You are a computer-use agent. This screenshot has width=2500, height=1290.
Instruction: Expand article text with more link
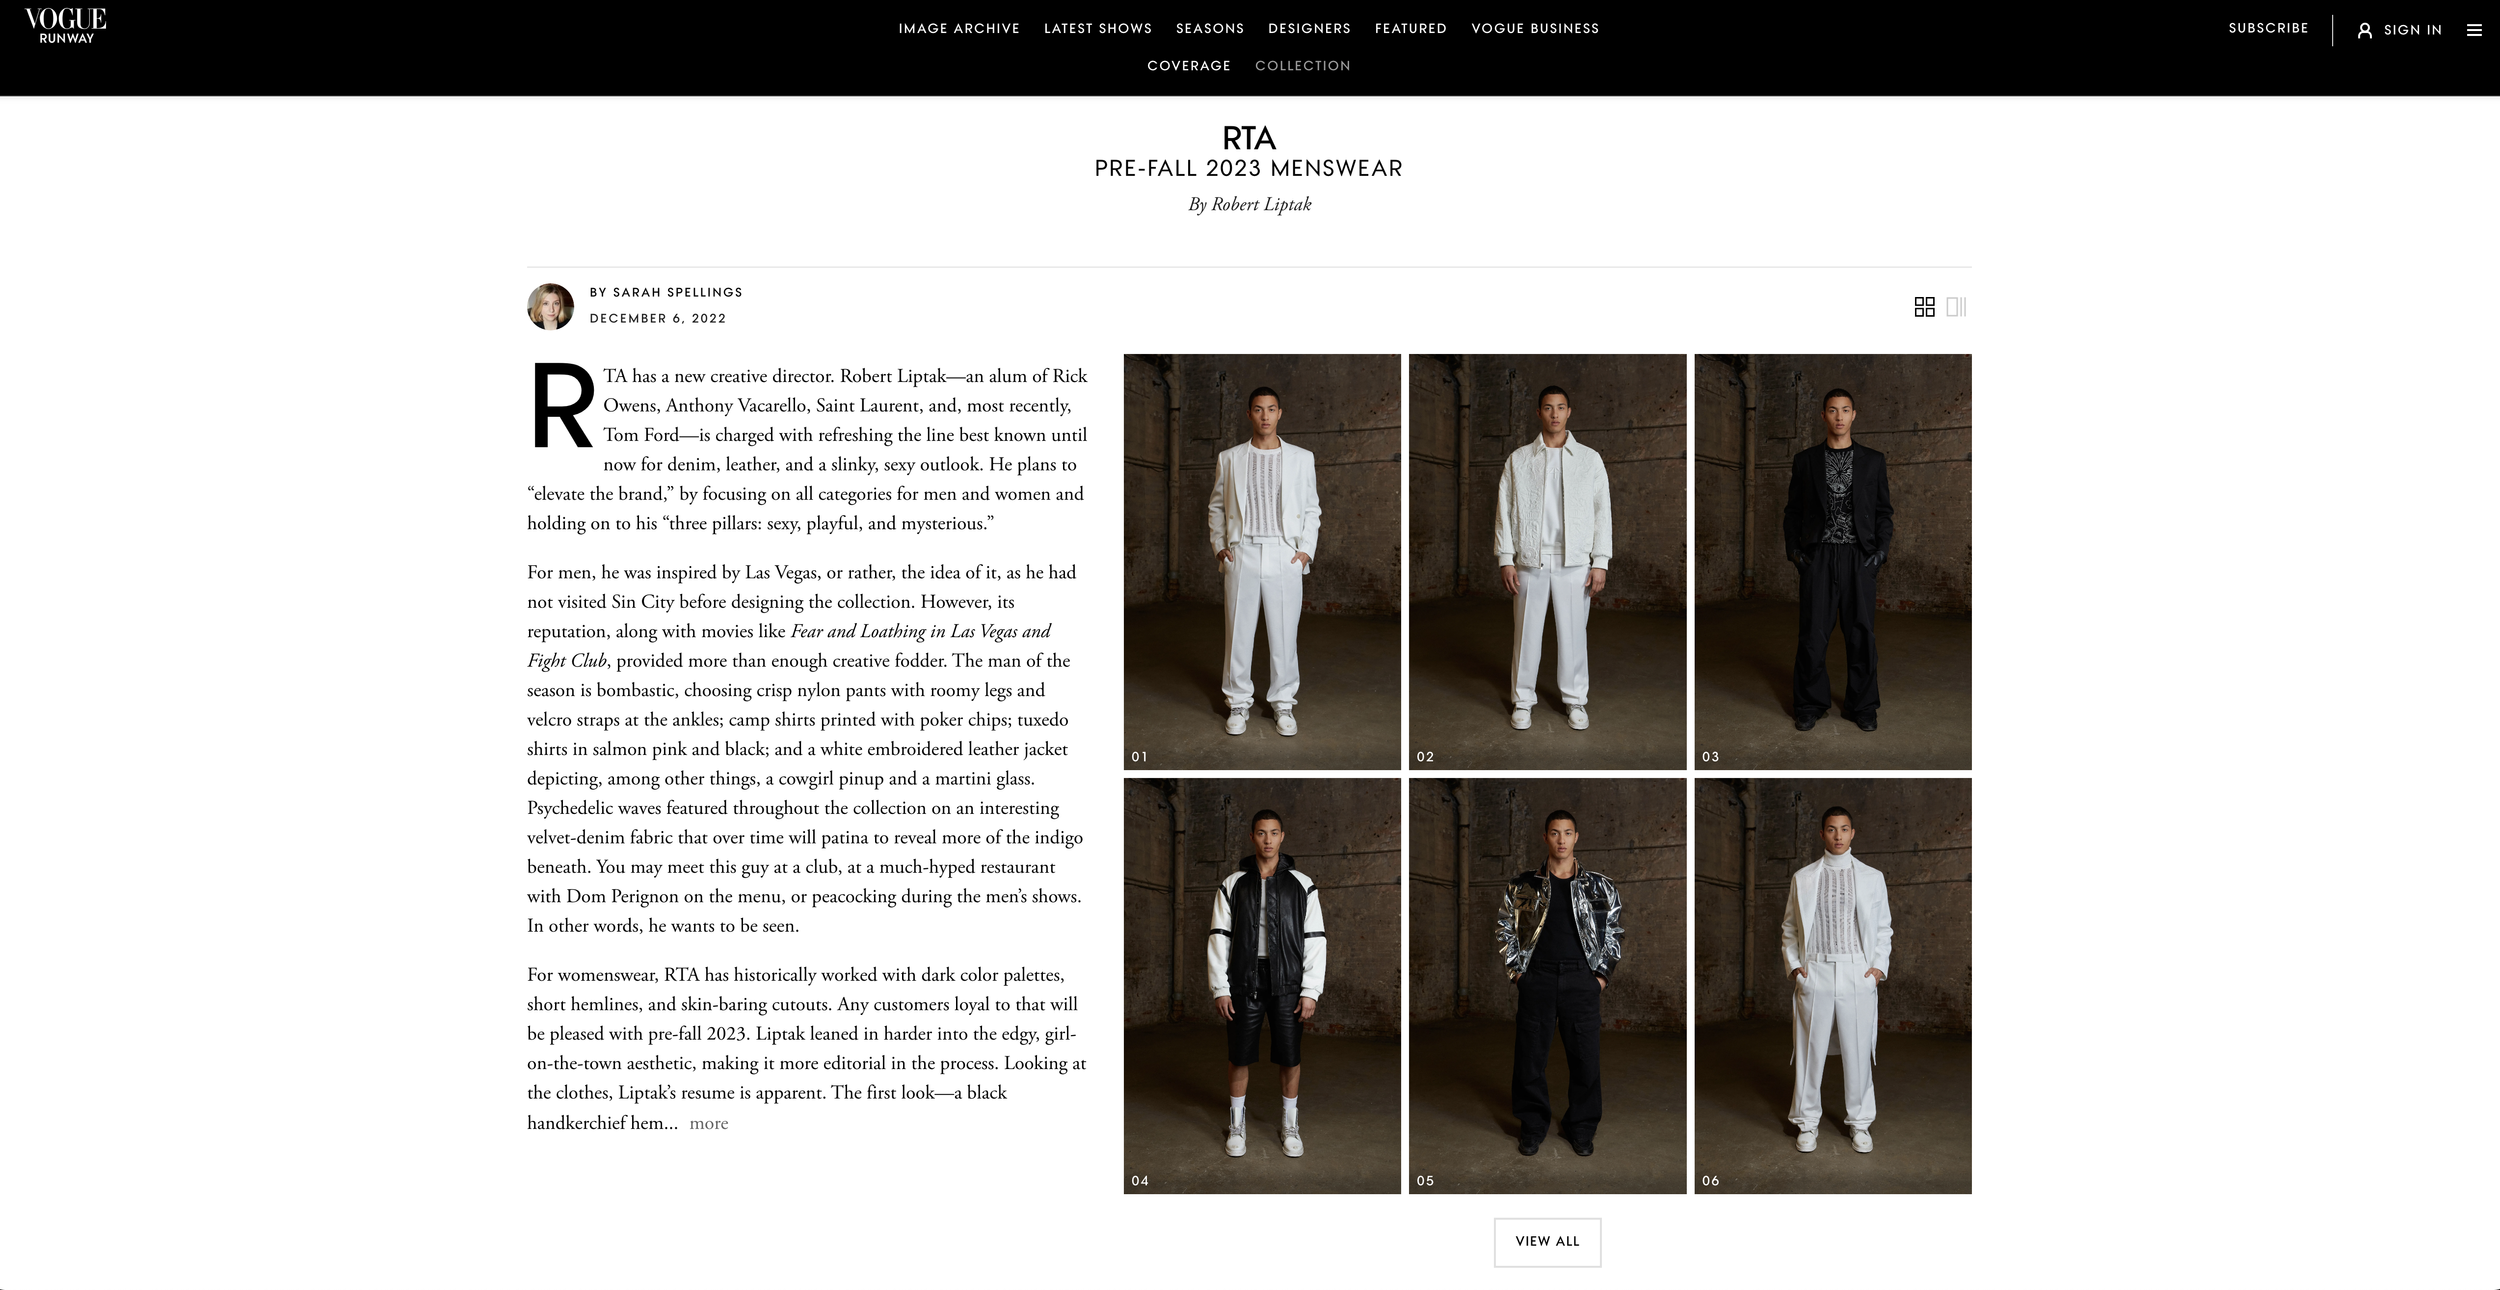click(x=709, y=1123)
